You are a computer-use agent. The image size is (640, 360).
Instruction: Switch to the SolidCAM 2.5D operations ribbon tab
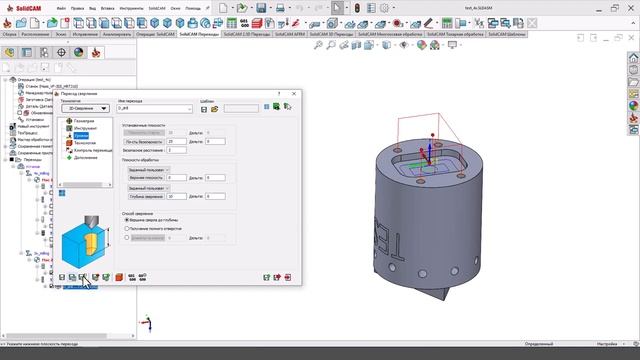pos(247,34)
